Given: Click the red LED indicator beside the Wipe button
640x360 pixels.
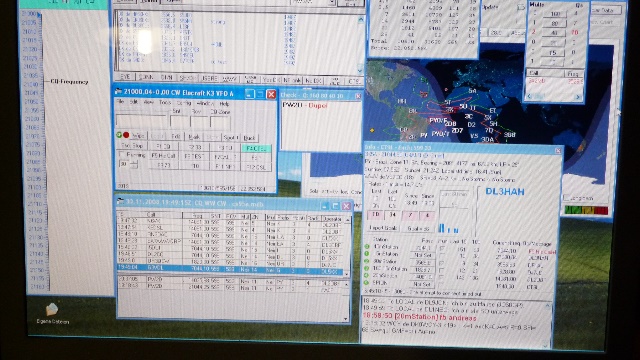Looking at the screenshot, I should [126, 135].
